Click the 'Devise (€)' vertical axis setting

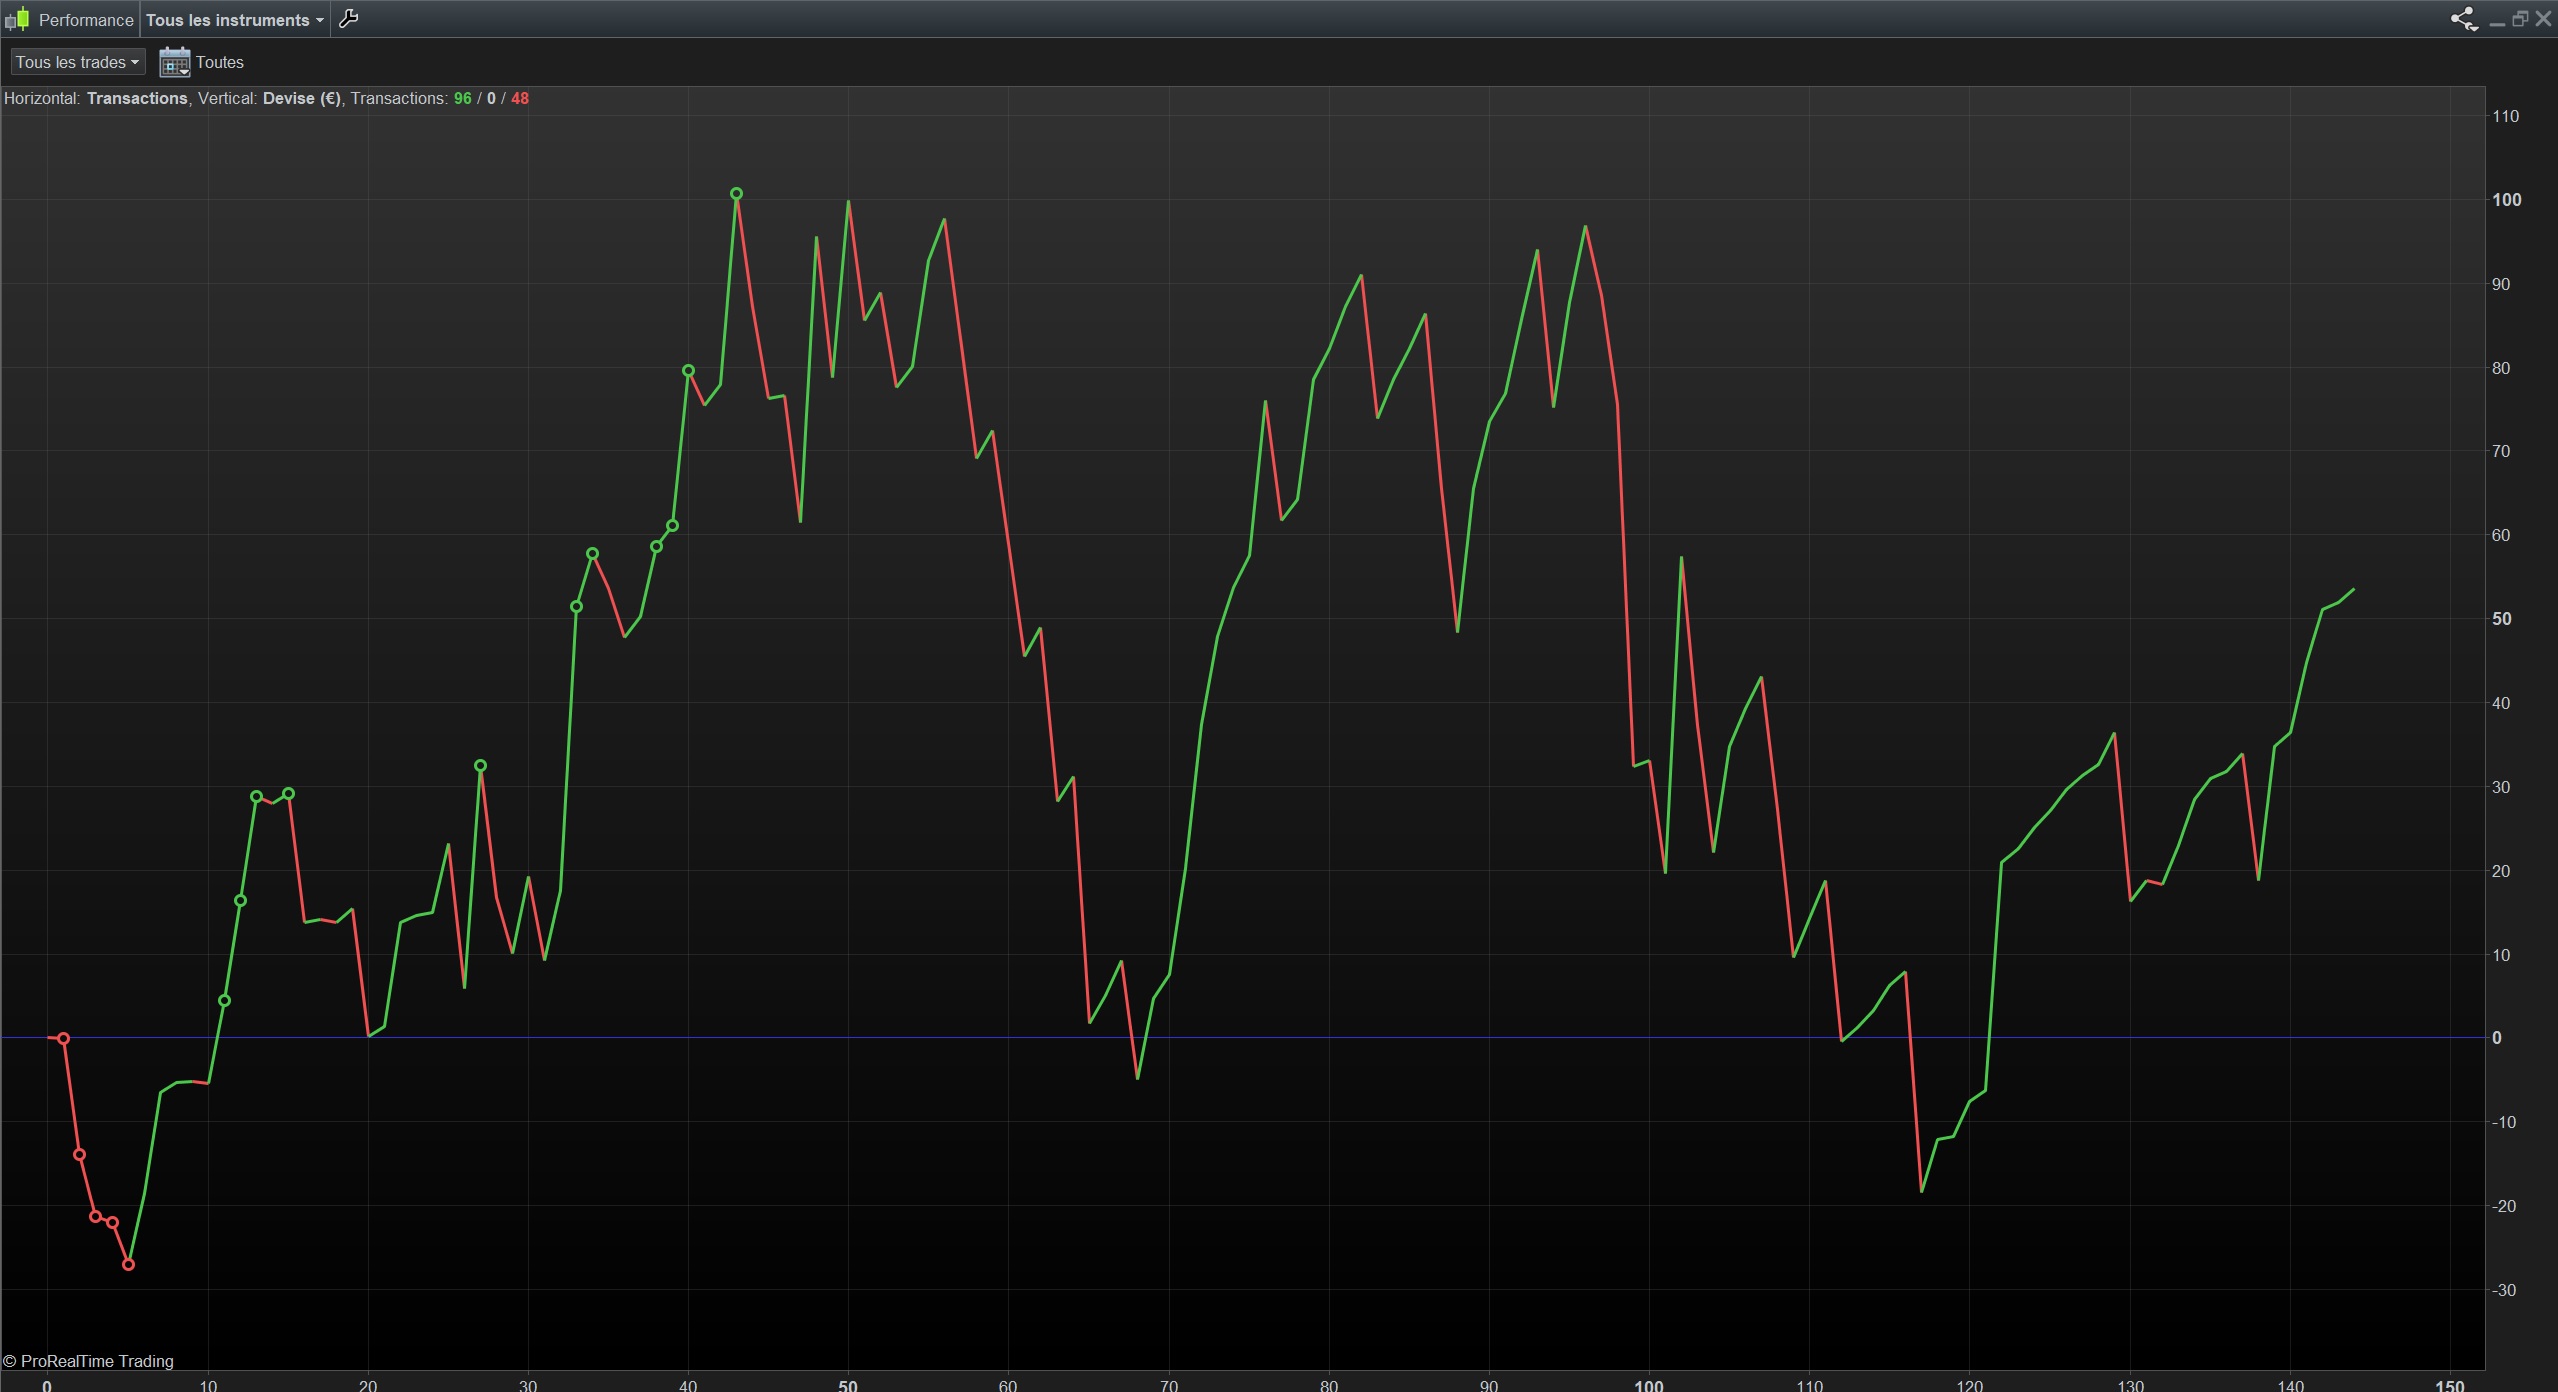[x=301, y=98]
